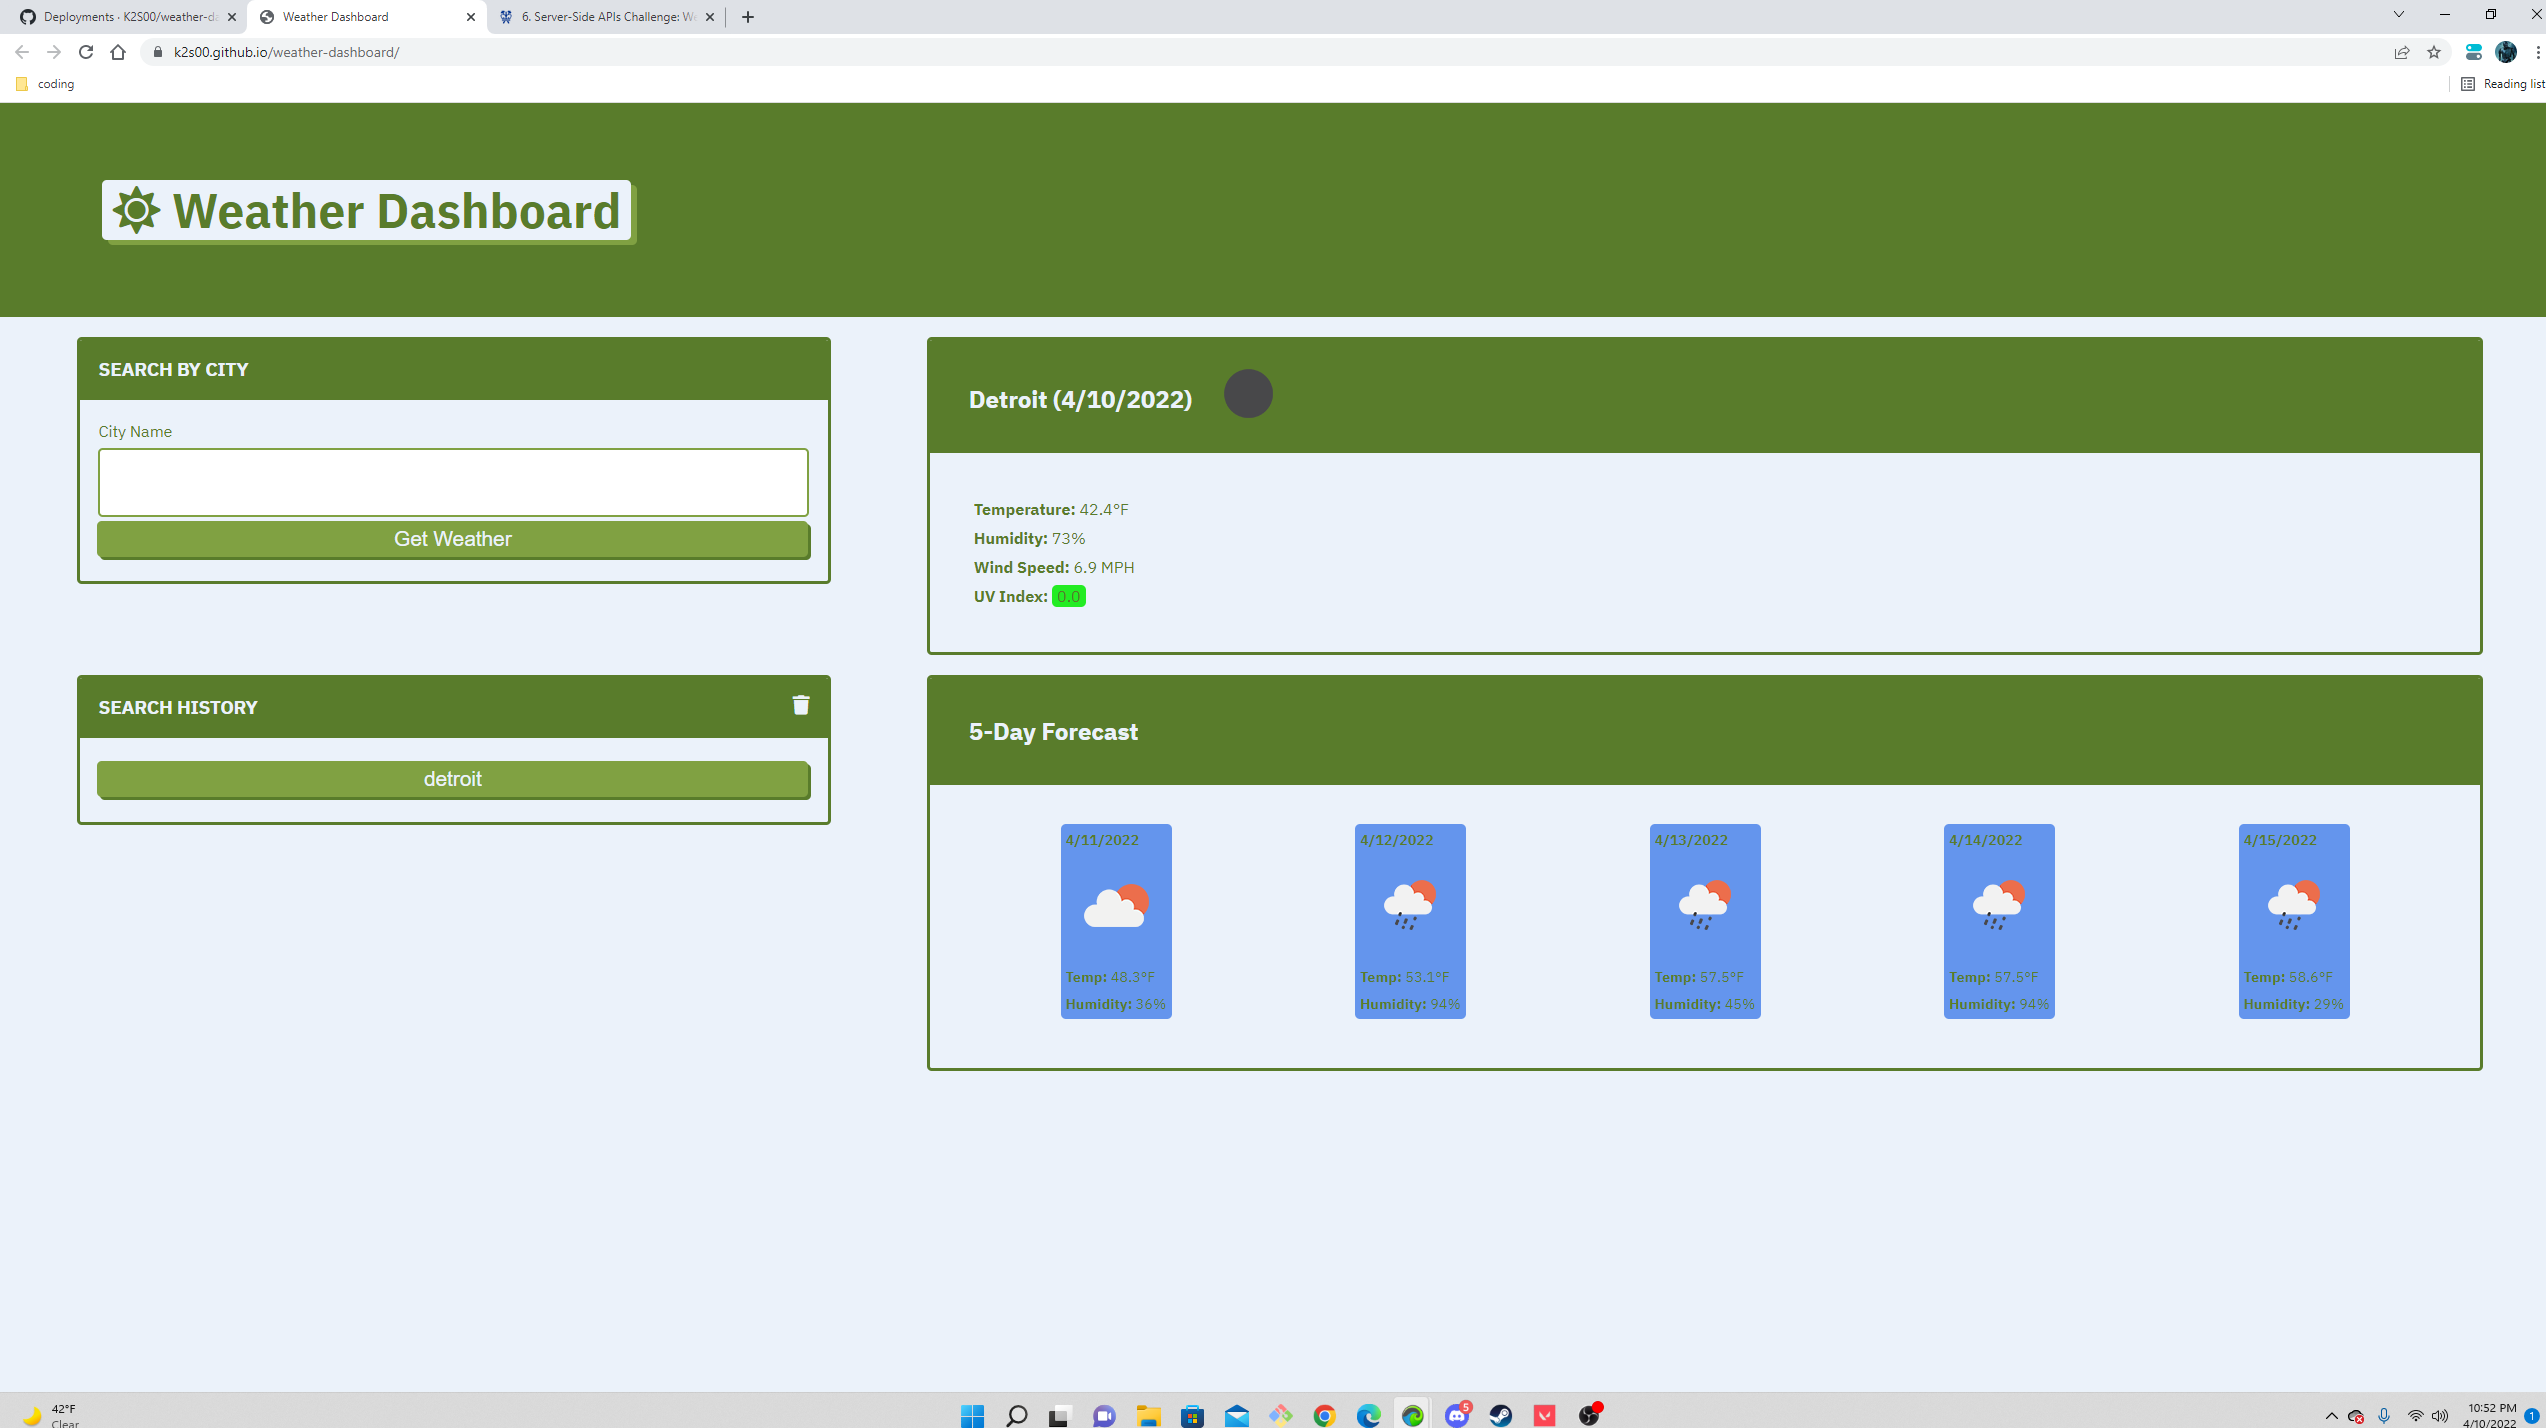This screenshot has width=2546, height=1428.
Task: Open the Chrome profile avatar
Action: [2506, 52]
